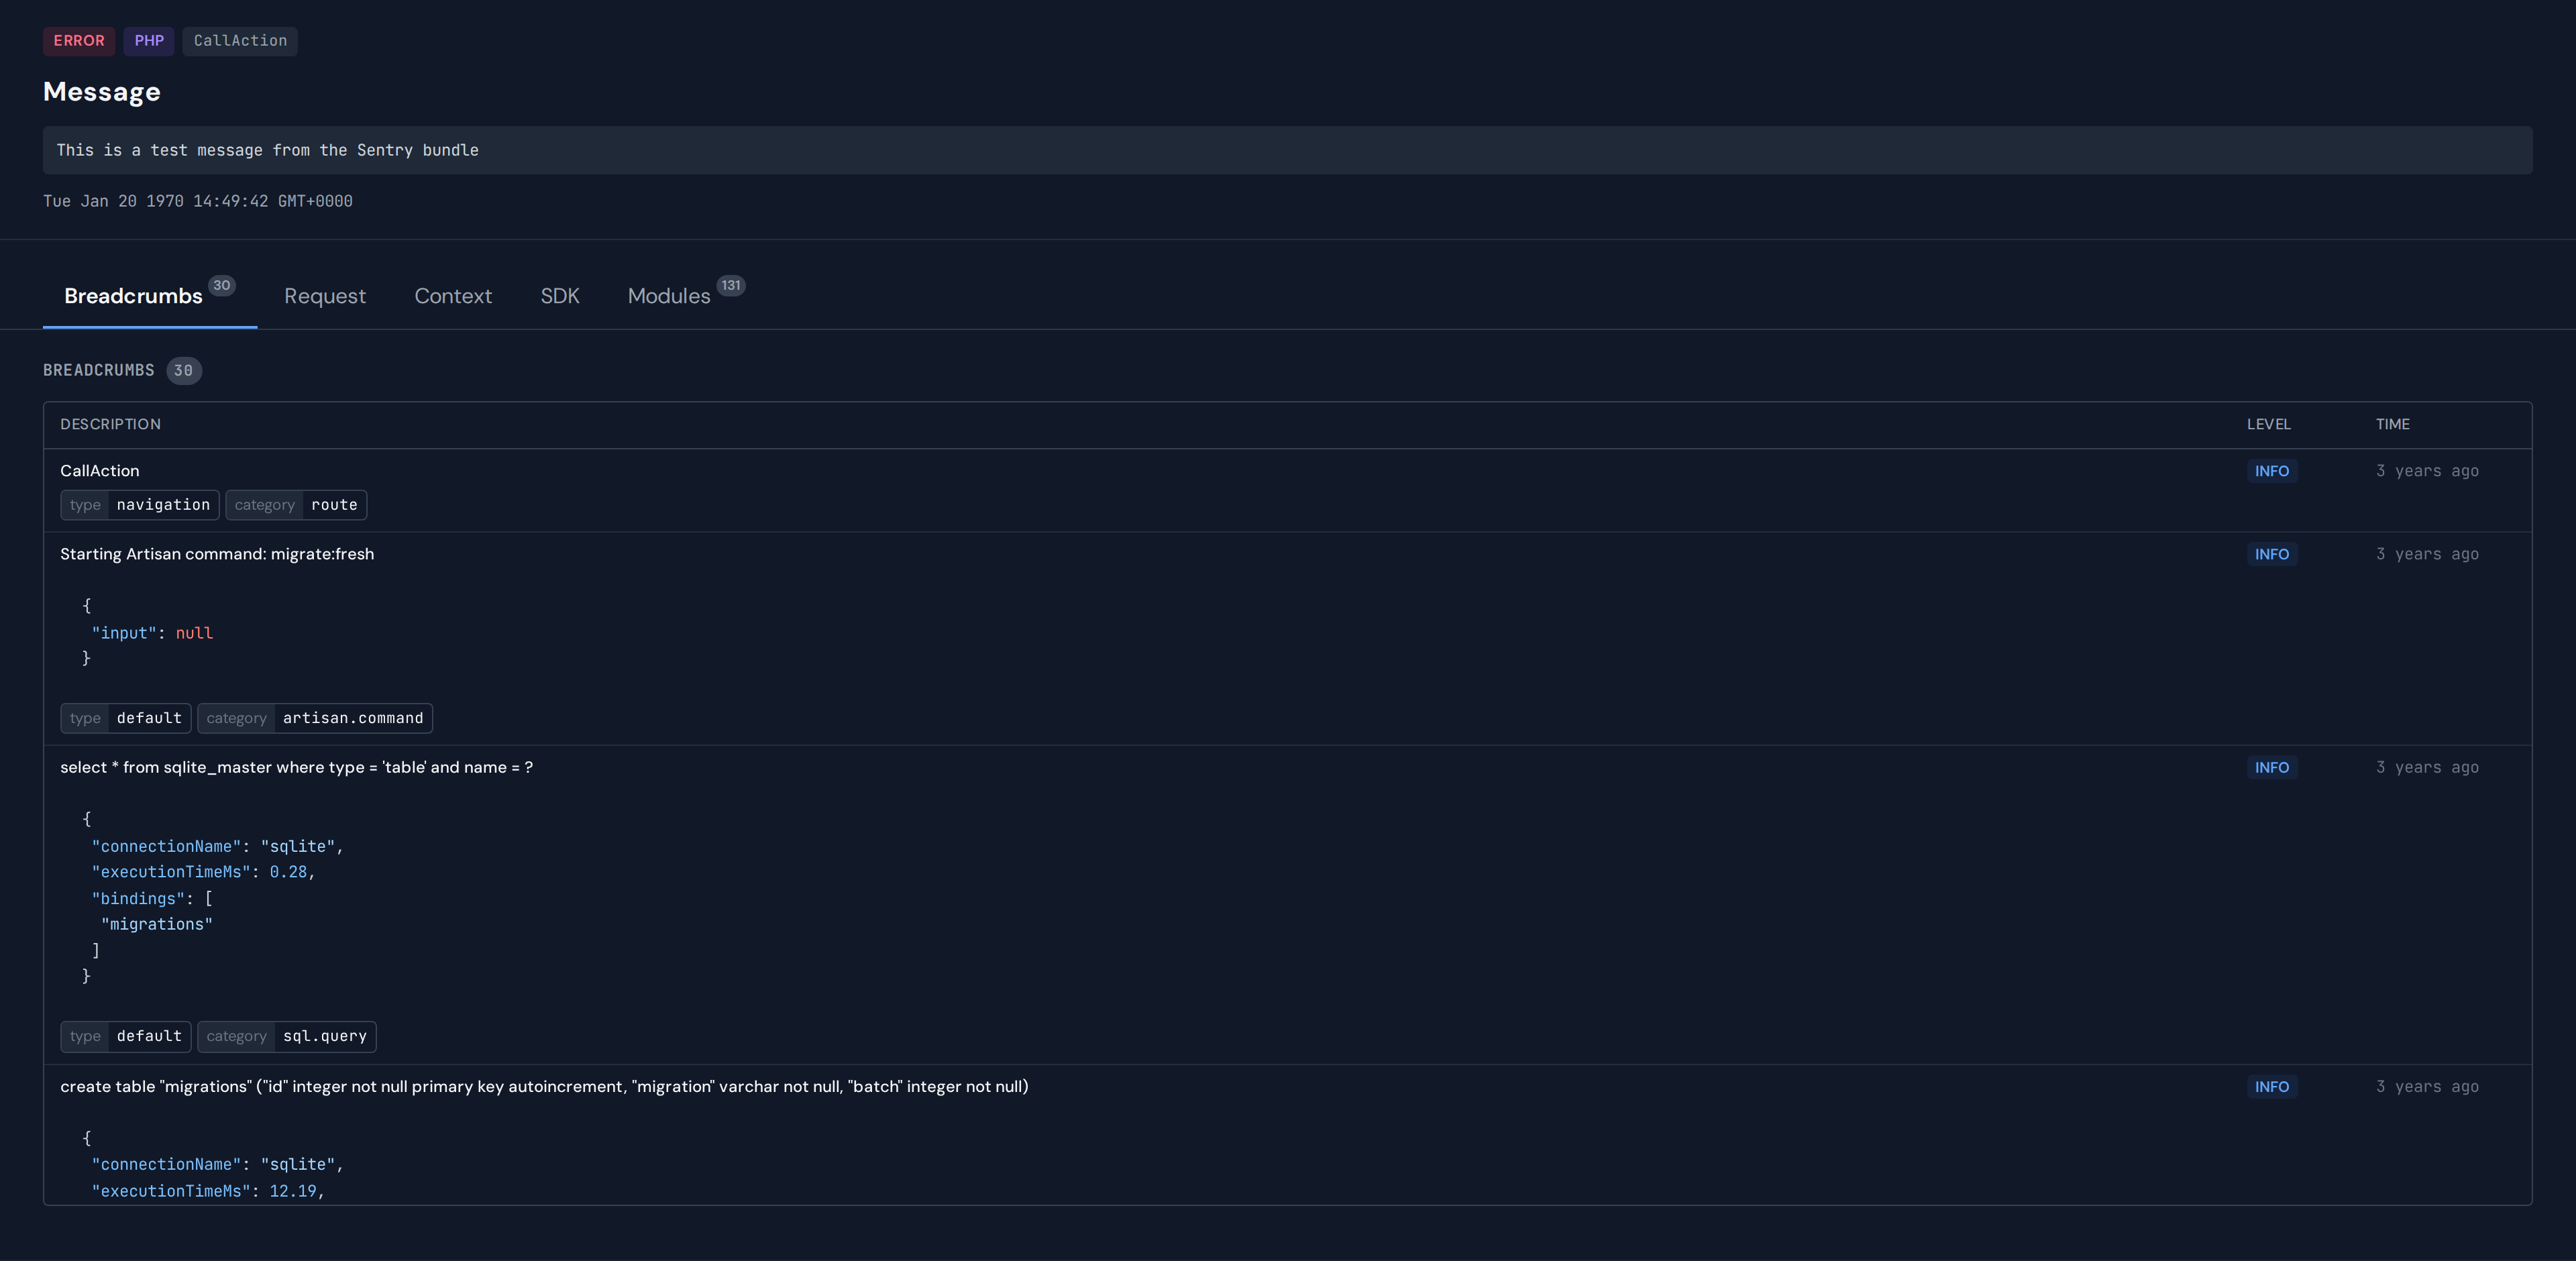The height and width of the screenshot is (1261, 2576).
Task: Click INFO badge on sqlite_master query row
Action: click(x=2271, y=767)
